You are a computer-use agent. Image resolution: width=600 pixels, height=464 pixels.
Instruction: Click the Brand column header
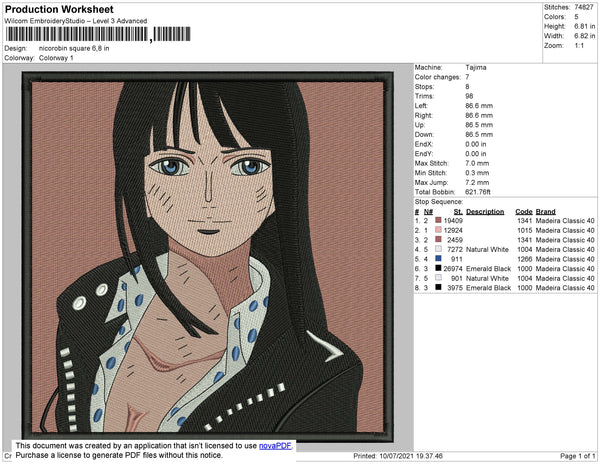tap(545, 212)
